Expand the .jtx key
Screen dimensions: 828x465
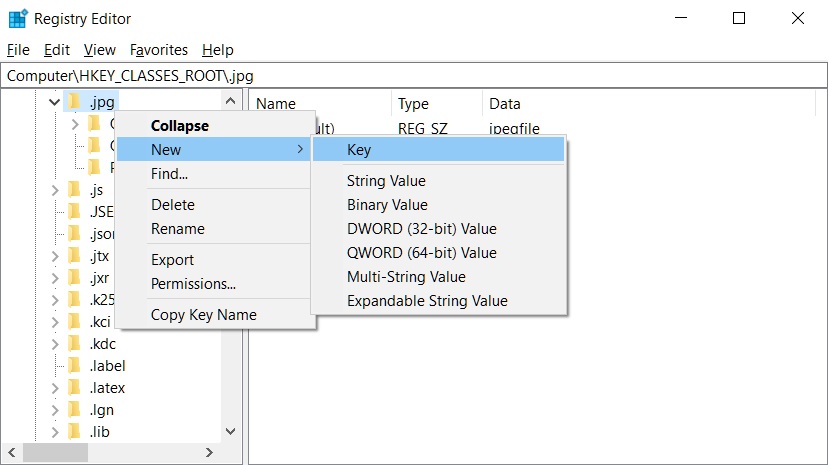point(55,257)
